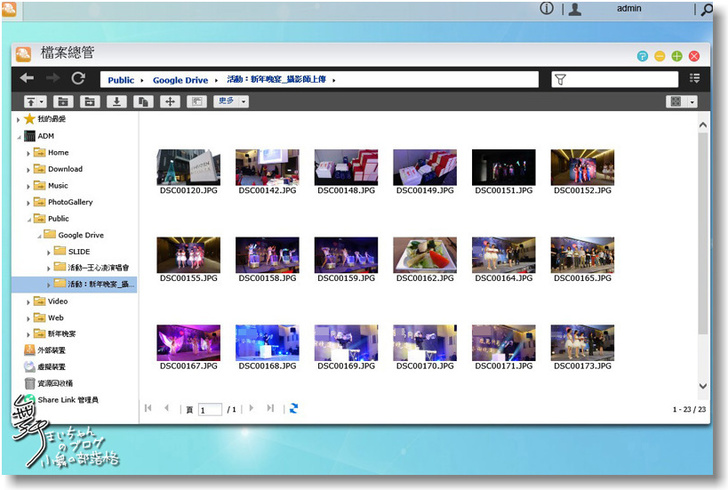The image size is (728, 490).
Task: Click the list options icon beside filter
Action: point(695,78)
